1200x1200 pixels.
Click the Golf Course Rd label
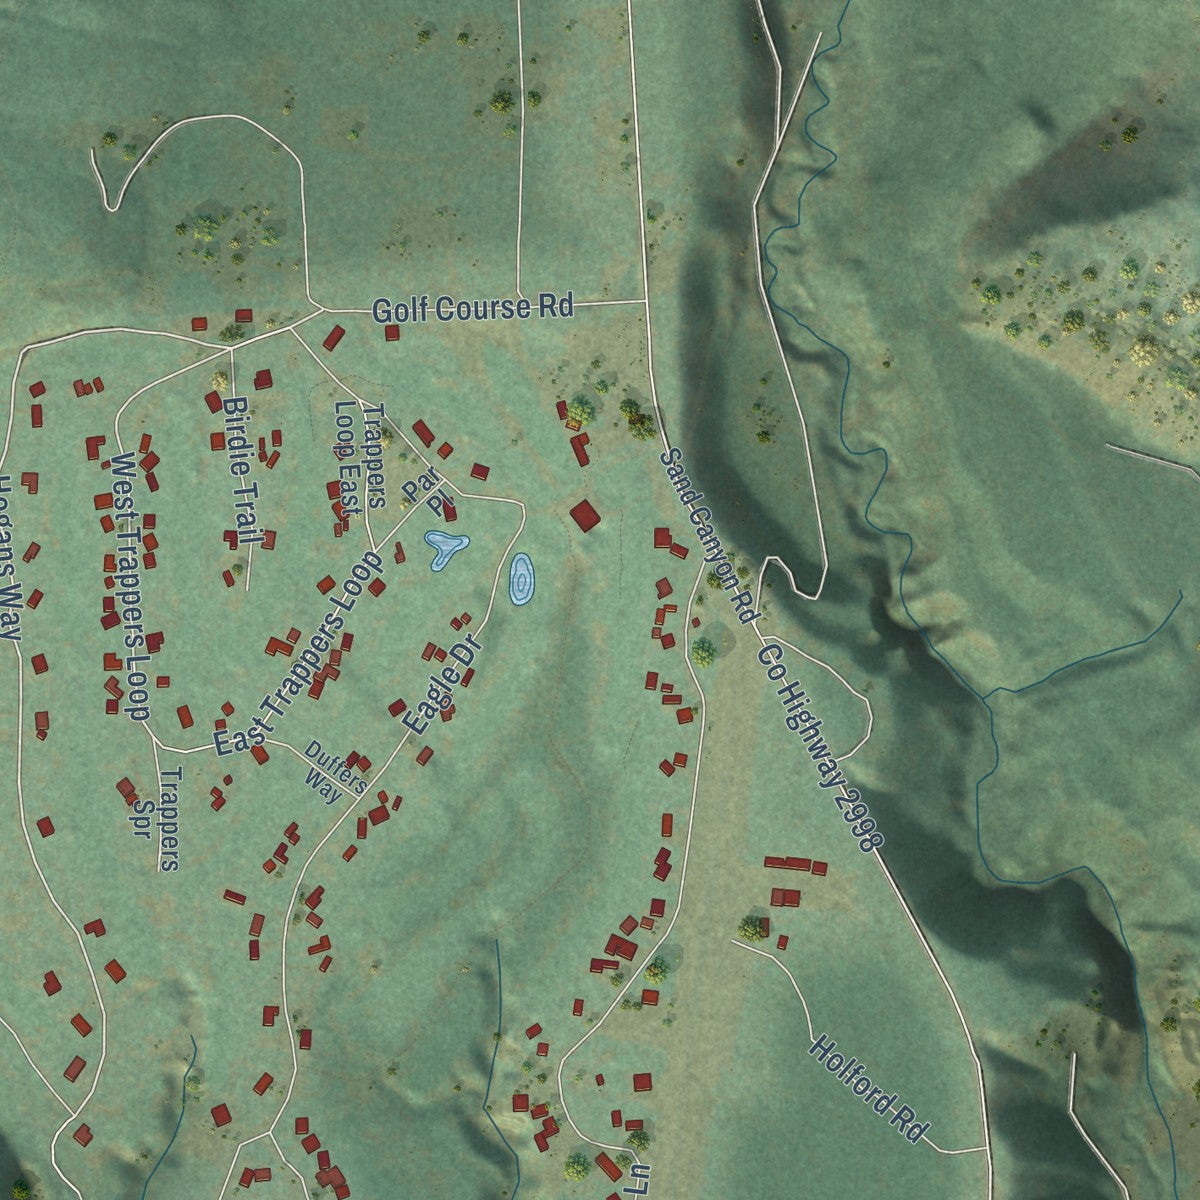tap(473, 308)
